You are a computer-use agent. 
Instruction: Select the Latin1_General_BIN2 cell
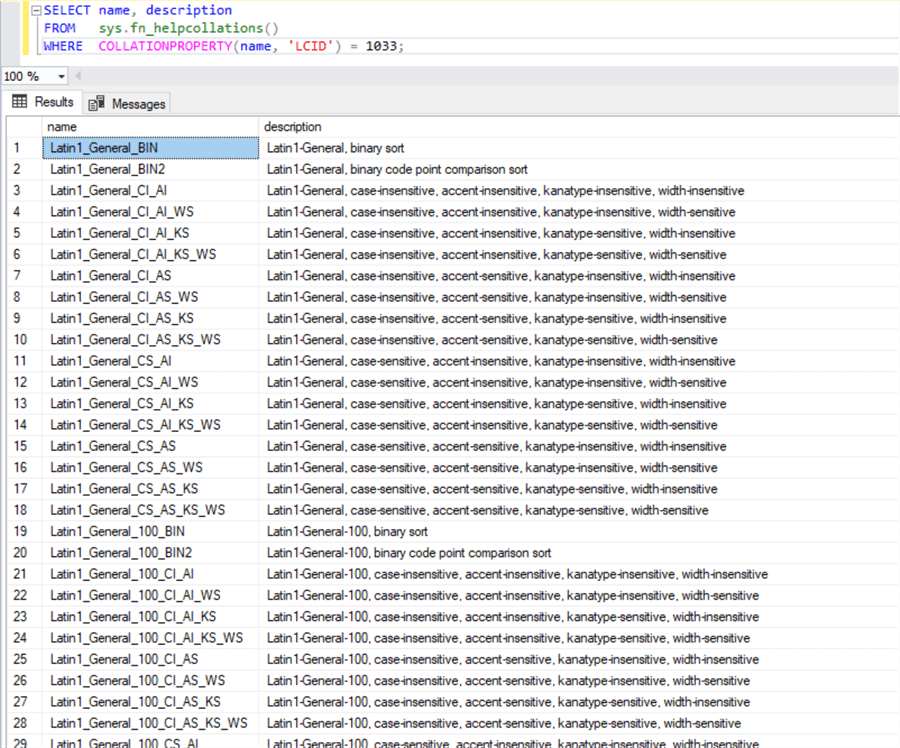[105, 169]
